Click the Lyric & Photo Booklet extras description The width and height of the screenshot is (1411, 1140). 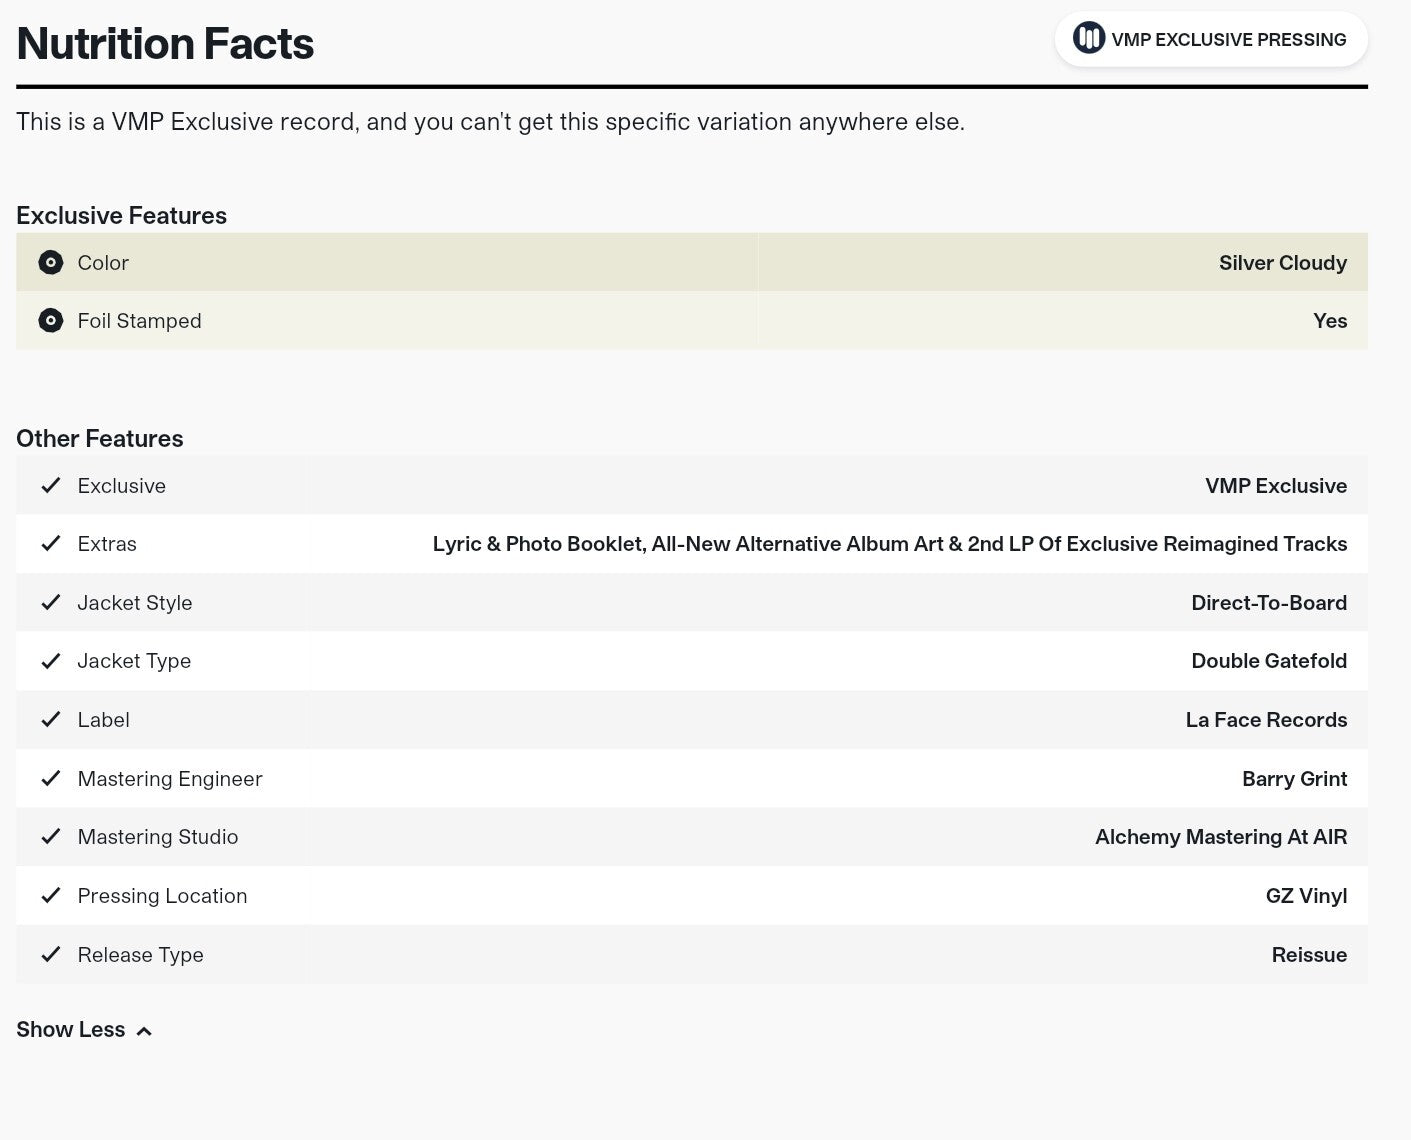tap(890, 544)
